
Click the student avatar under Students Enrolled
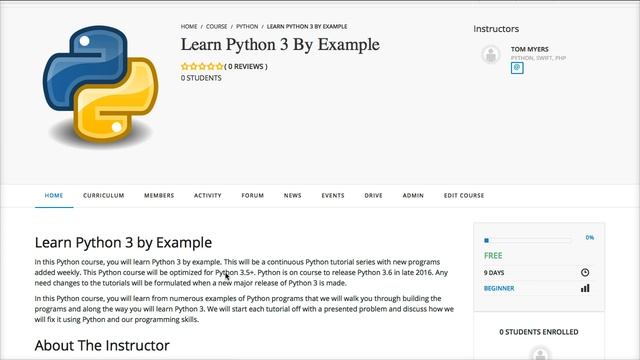pos(540,353)
